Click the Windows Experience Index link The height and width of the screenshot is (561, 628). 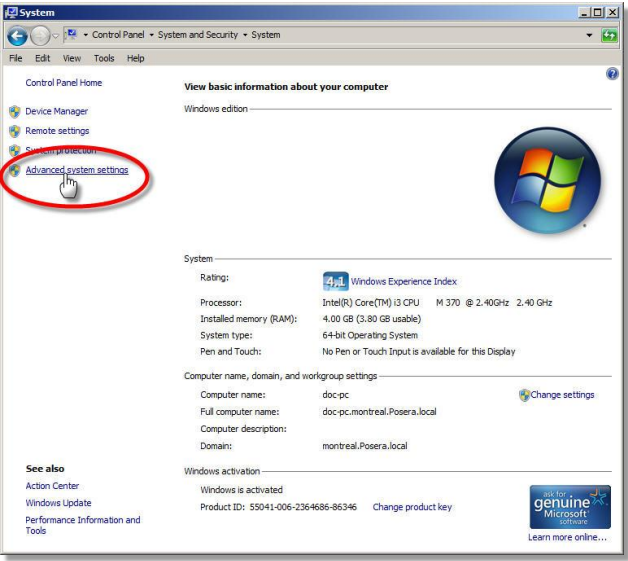tap(403, 282)
